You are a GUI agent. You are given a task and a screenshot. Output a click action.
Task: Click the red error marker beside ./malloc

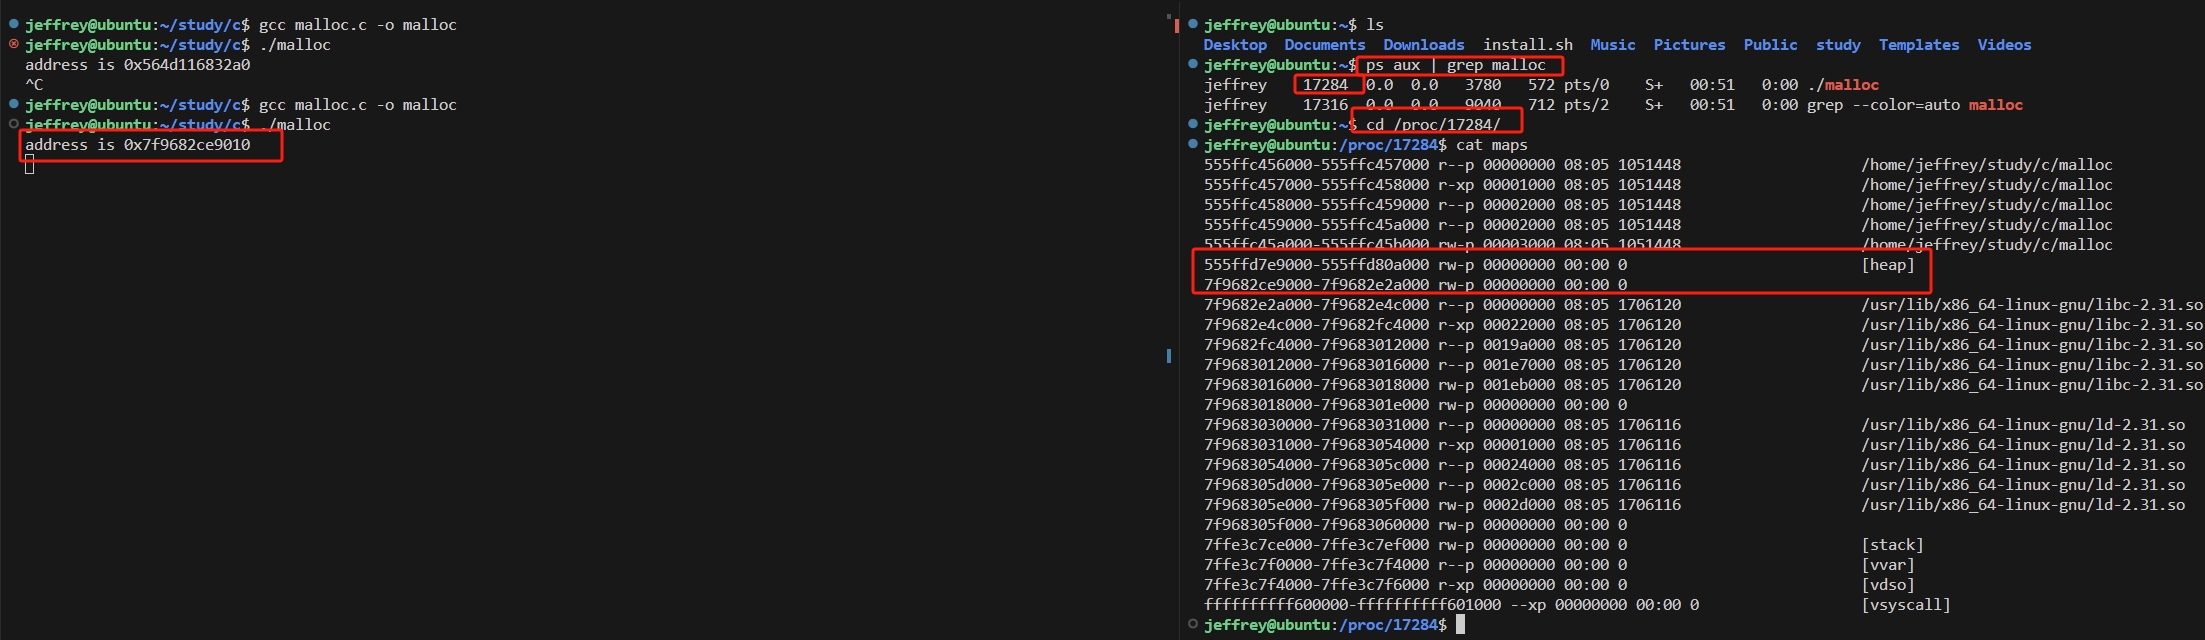point(13,44)
